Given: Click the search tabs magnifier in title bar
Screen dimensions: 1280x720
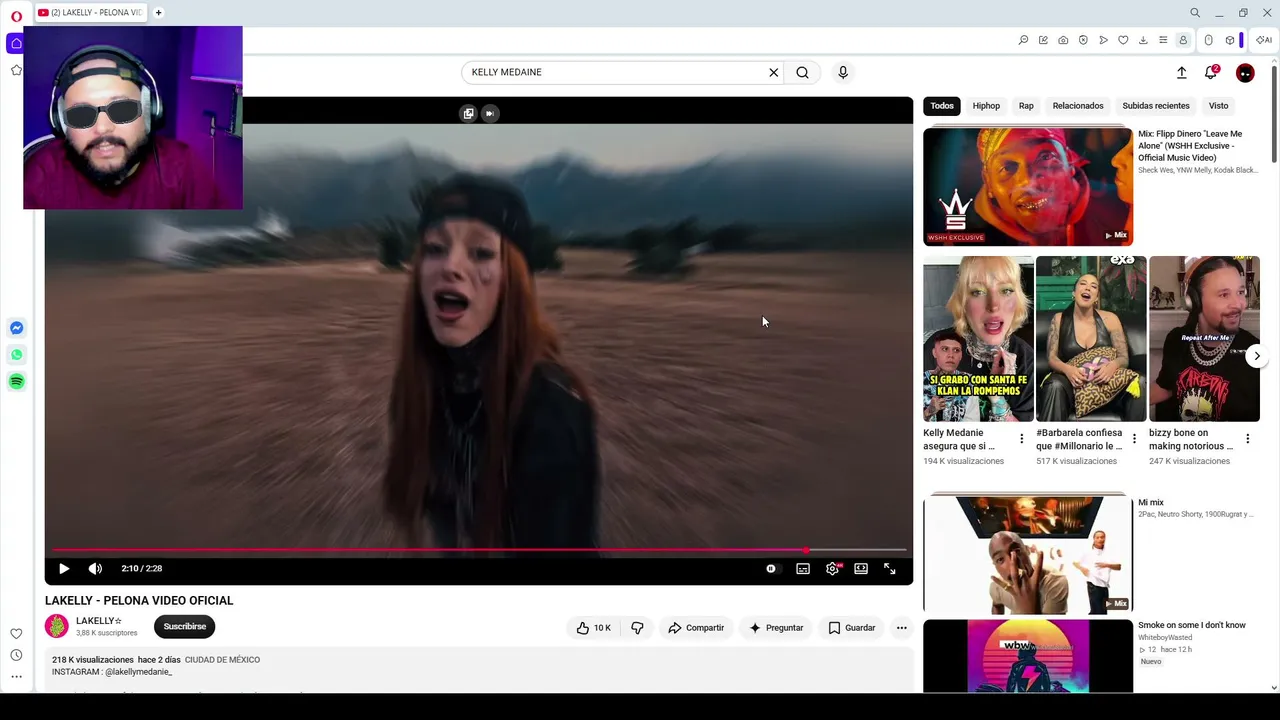Looking at the screenshot, I should point(1195,13).
